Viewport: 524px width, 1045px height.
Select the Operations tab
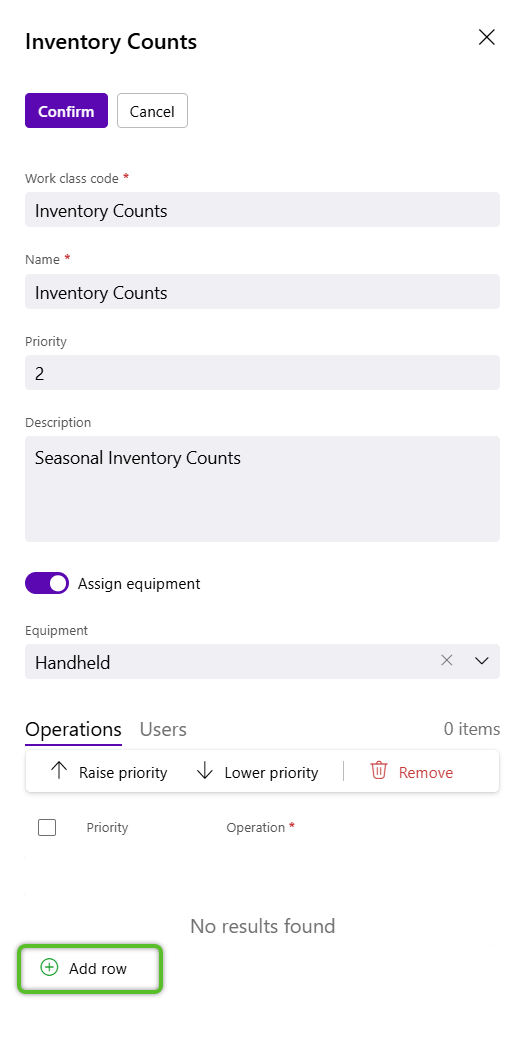(73, 729)
